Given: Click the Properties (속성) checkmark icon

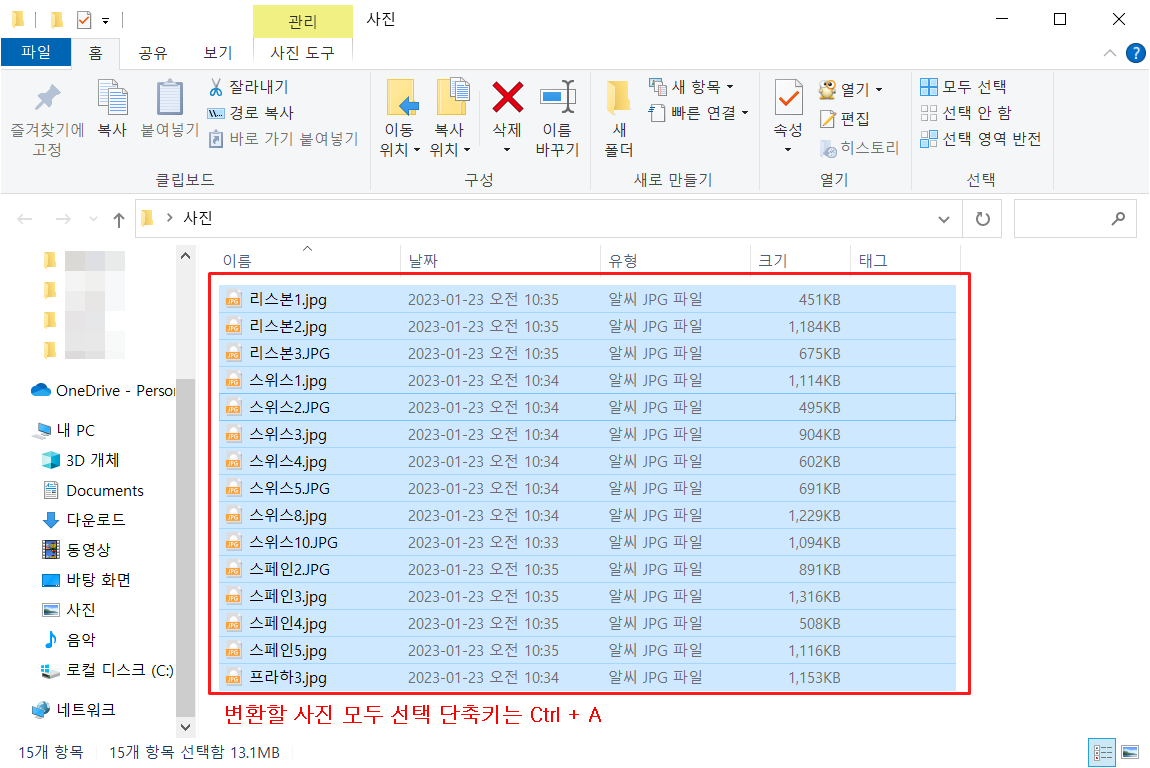Looking at the screenshot, I should pos(788,98).
